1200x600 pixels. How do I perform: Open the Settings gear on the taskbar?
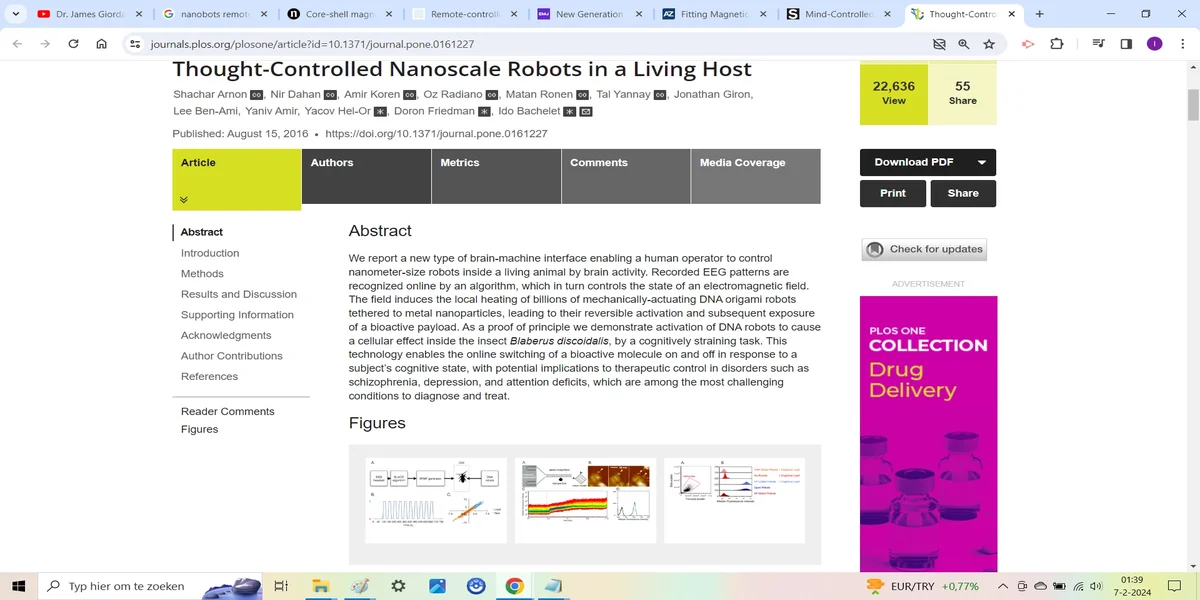tap(398, 586)
